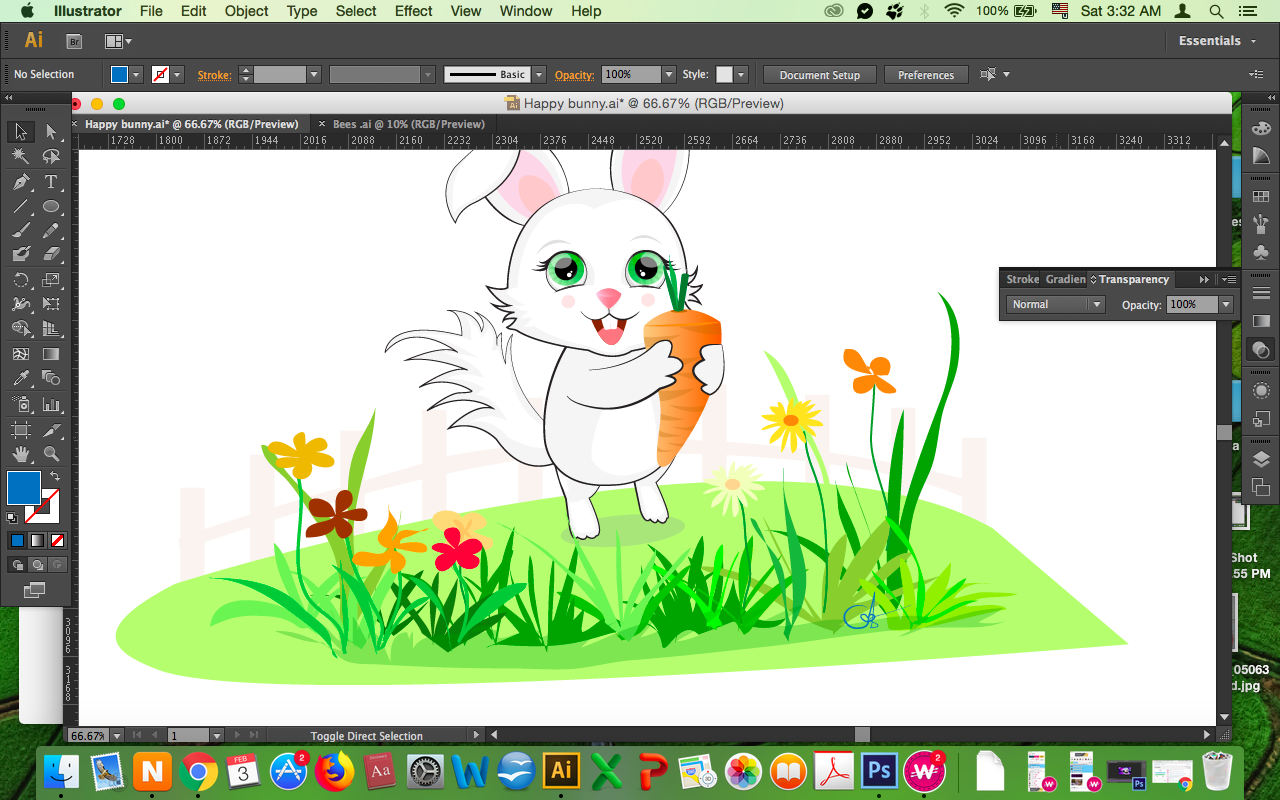Select the Artboard tool

[21, 430]
